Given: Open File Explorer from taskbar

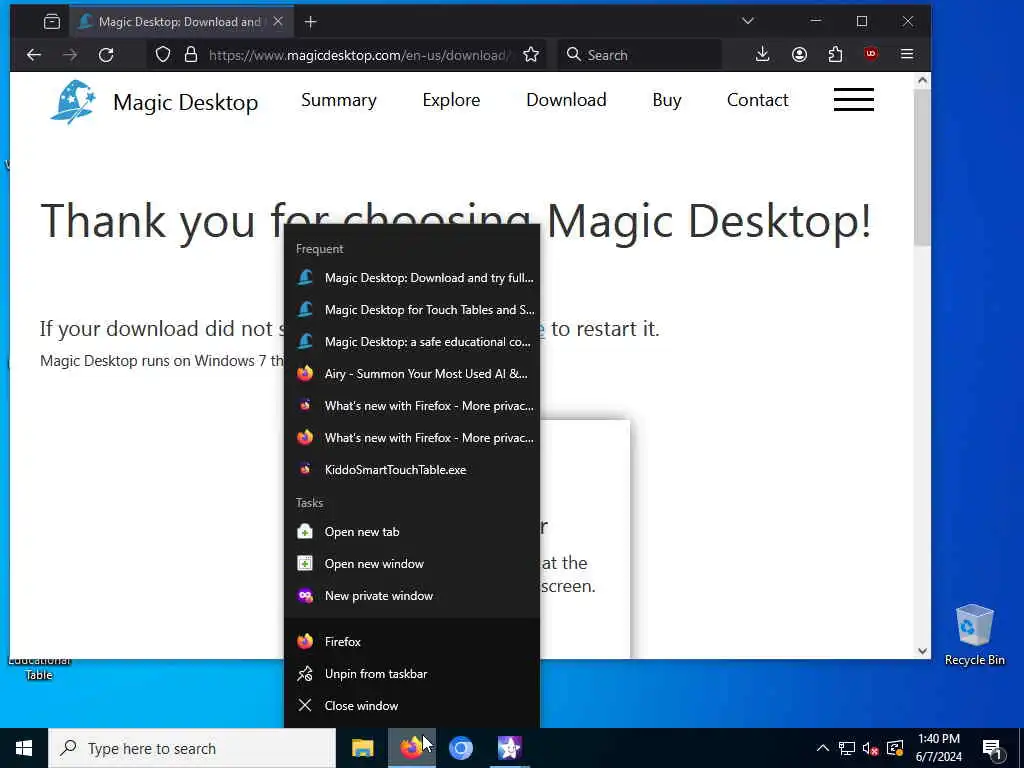Looking at the screenshot, I should (362, 748).
